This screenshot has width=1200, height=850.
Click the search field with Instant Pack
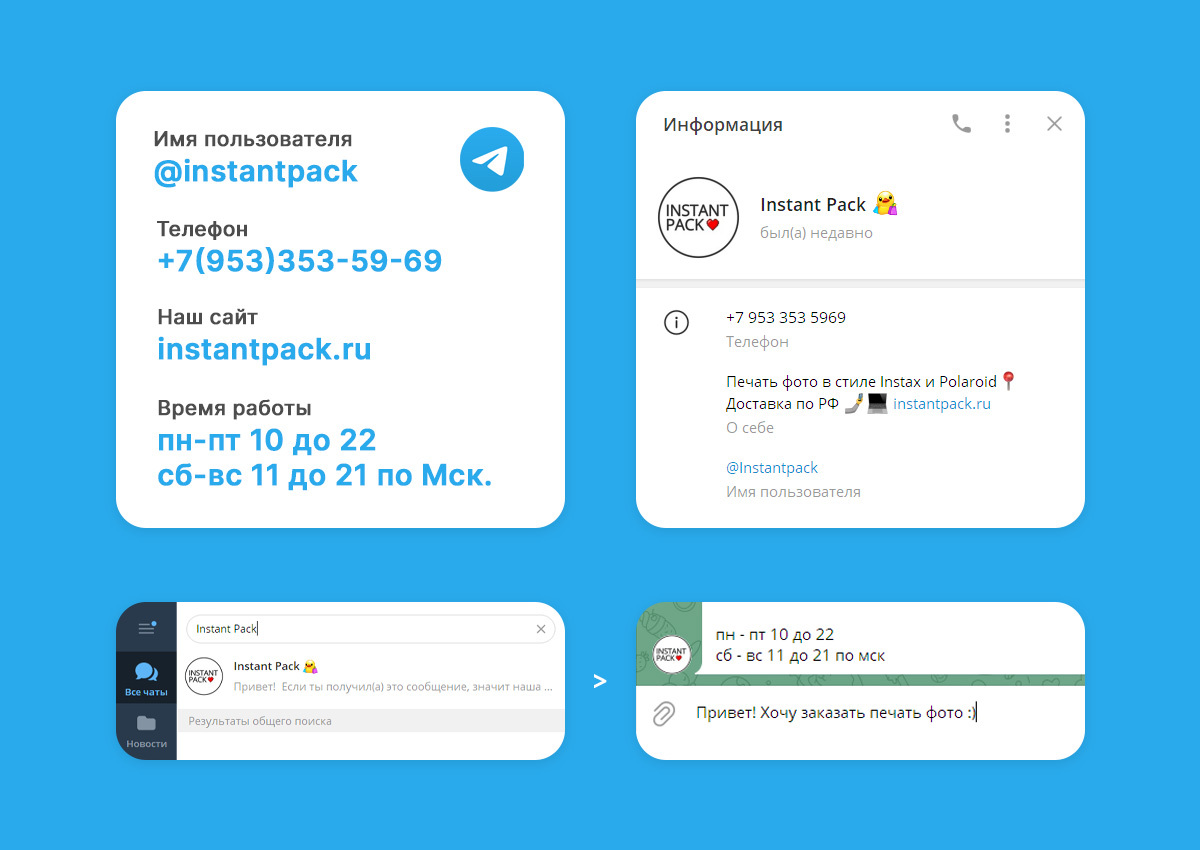[370, 629]
